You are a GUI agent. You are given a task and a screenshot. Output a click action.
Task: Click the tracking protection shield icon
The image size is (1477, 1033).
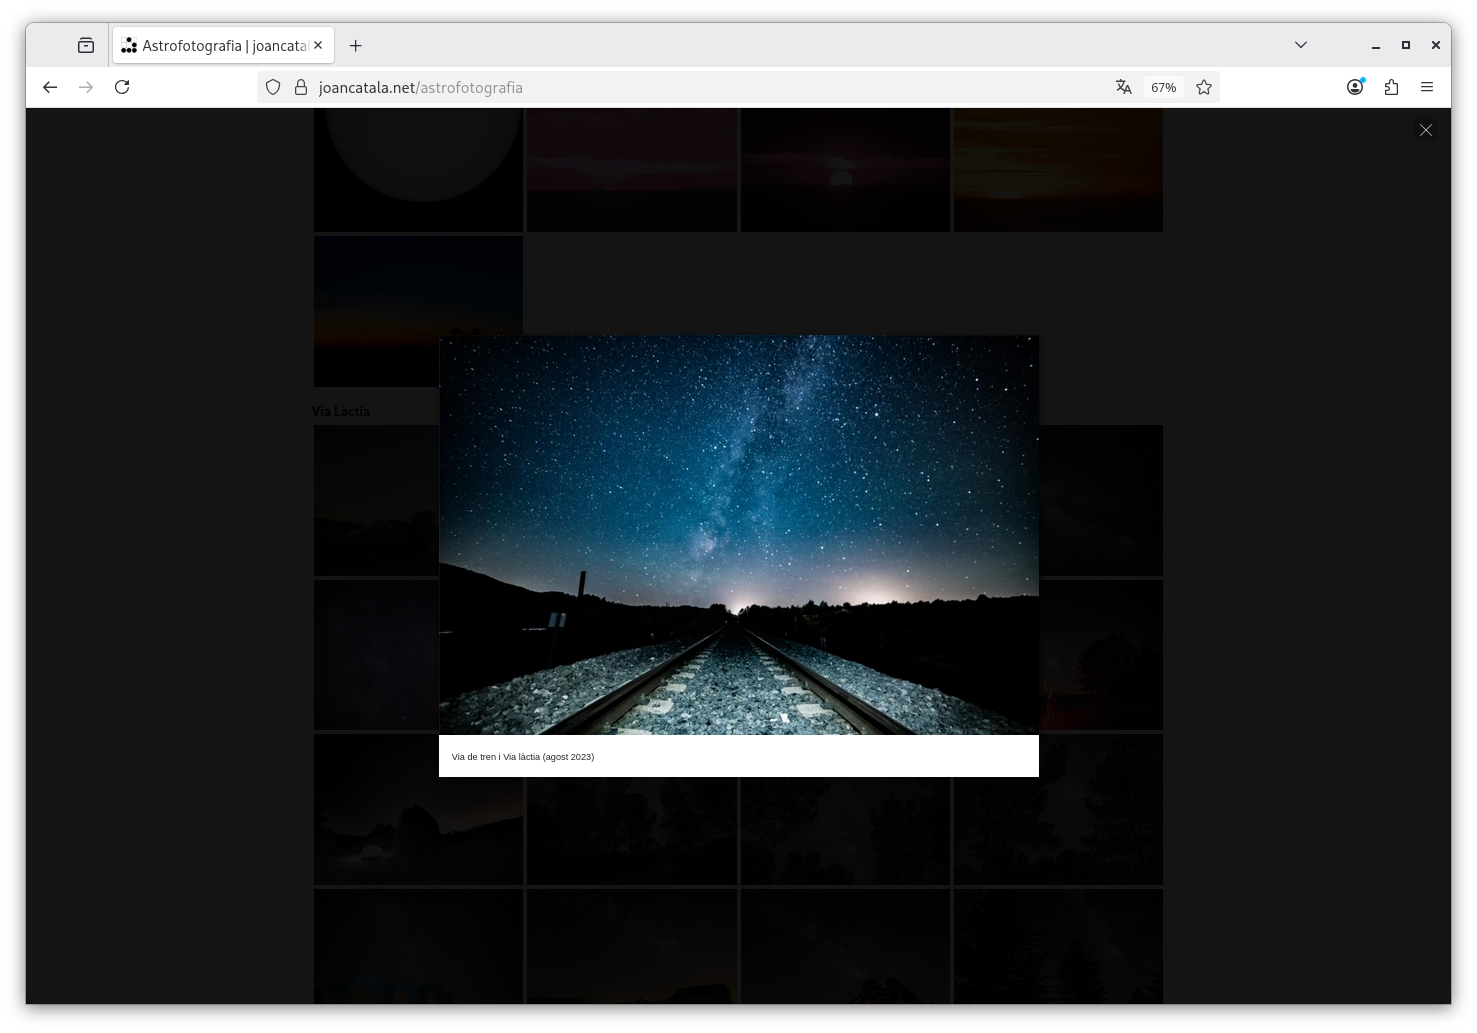[273, 87]
